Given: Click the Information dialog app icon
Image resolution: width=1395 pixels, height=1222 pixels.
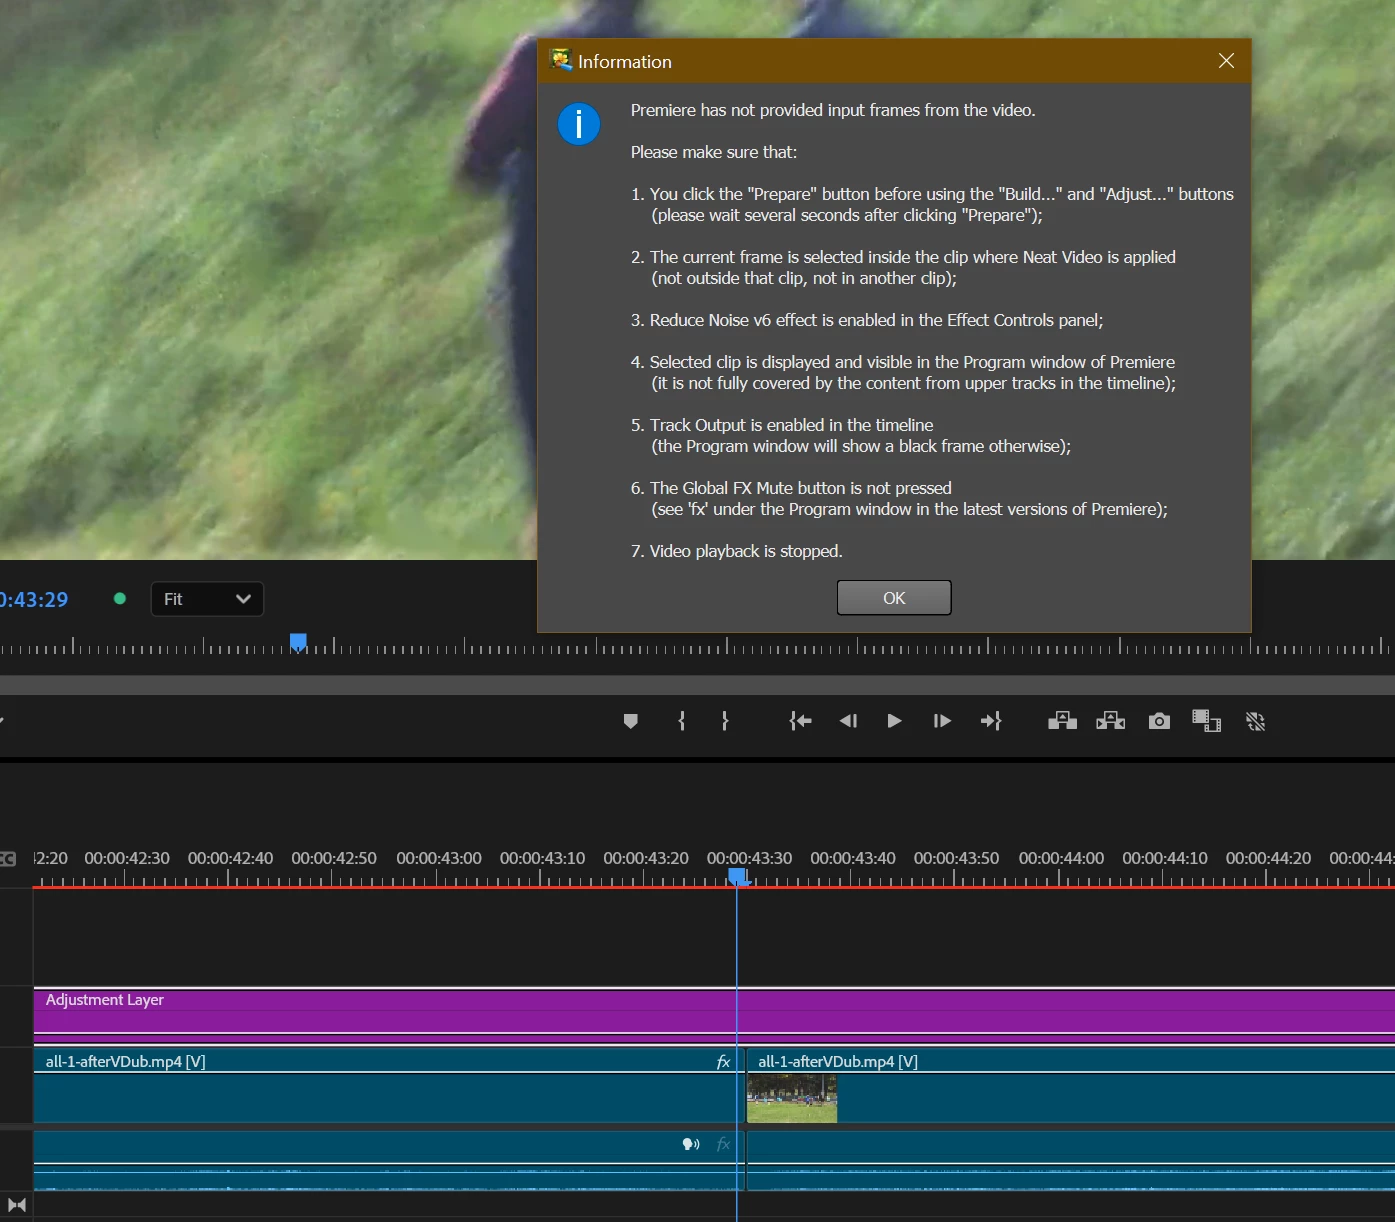Looking at the screenshot, I should coord(561,60).
